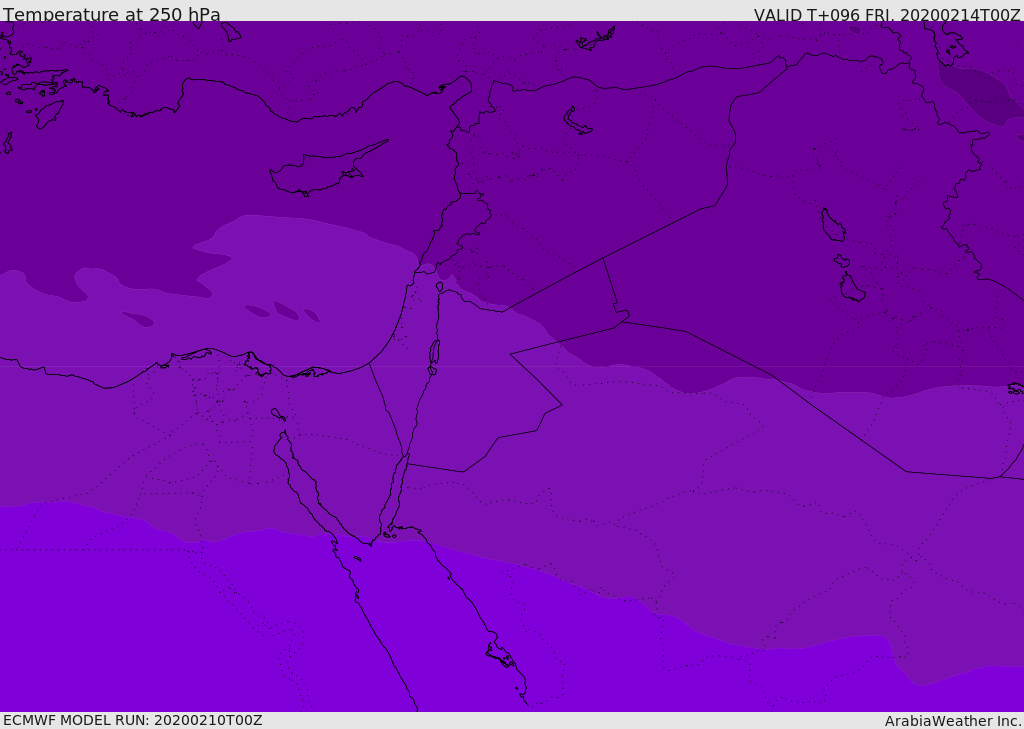The height and width of the screenshot is (729, 1024).
Task: Click the 'ArabiaWeather Inc' credit text
Action: click(x=953, y=721)
